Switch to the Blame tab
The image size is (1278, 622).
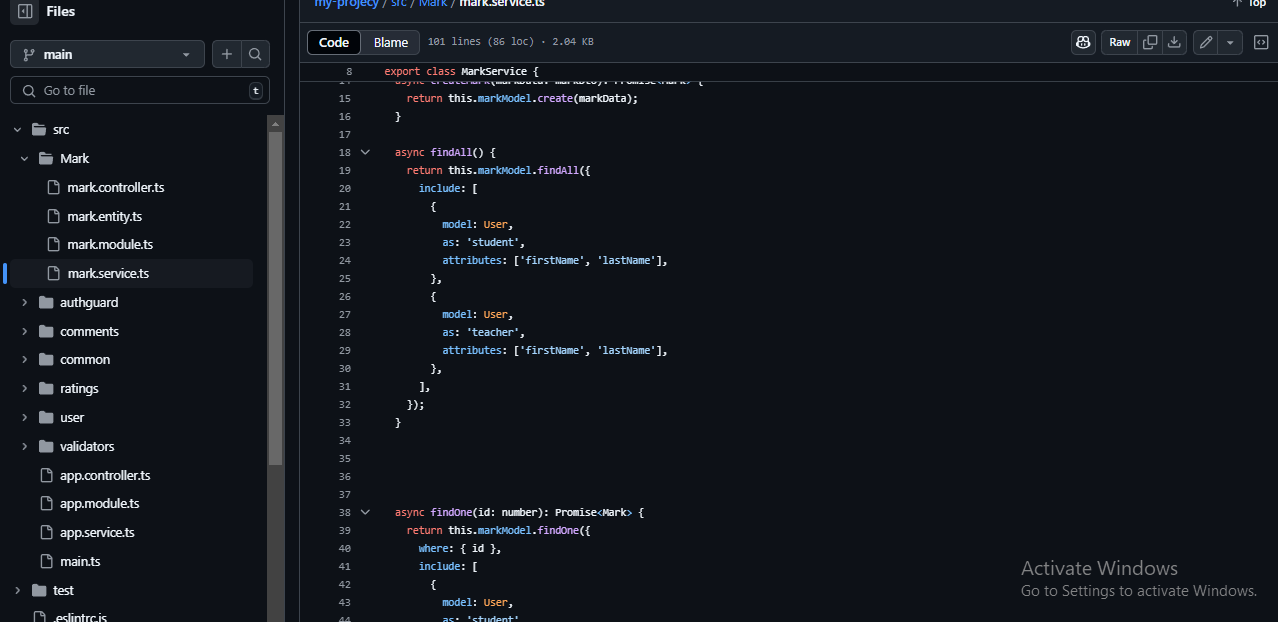(x=390, y=42)
